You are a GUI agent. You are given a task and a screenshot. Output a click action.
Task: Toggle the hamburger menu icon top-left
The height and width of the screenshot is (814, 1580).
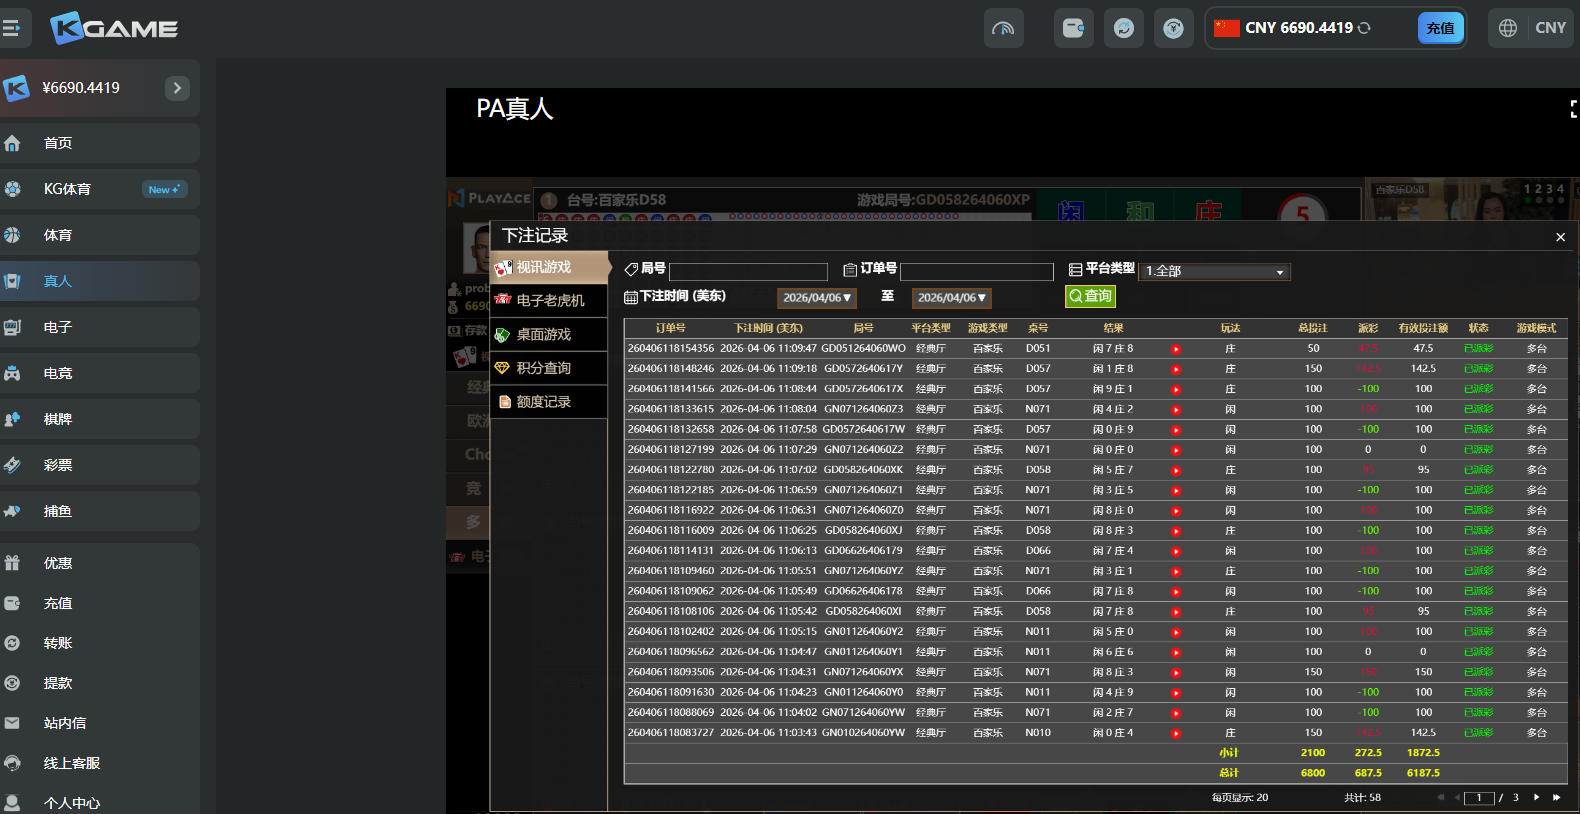pyautogui.click(x=11, y=28)
